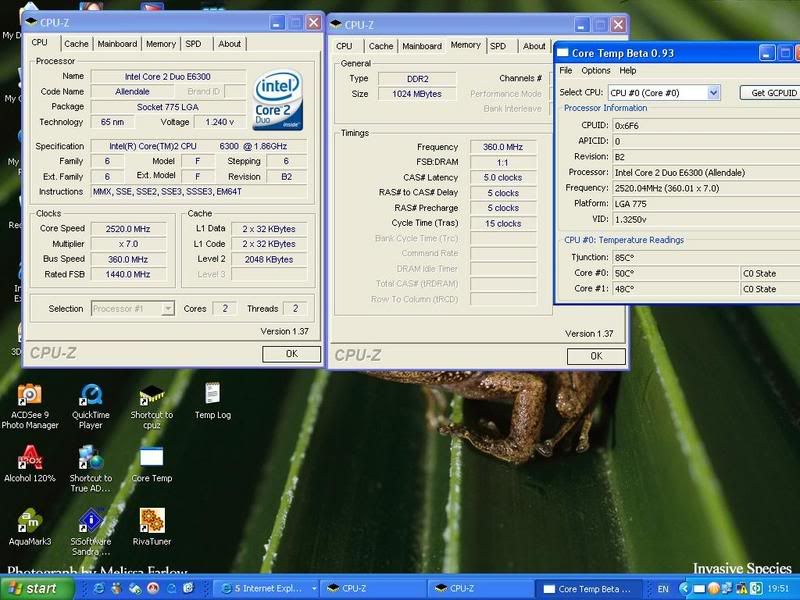
Task: Click the Tjunction reading 85C°
Action: [x=706, y=258]
